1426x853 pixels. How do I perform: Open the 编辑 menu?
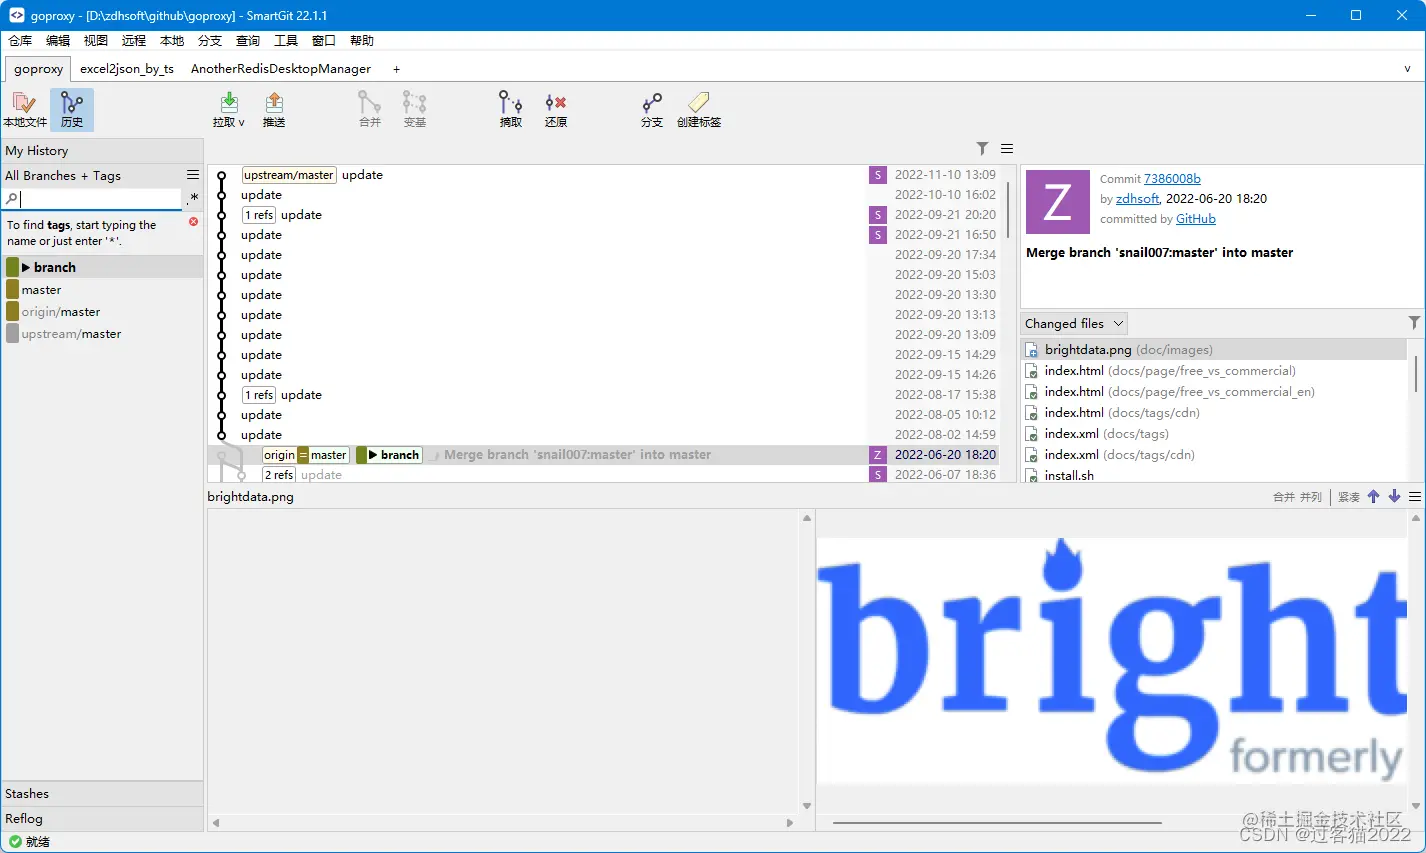coord(58,41)
